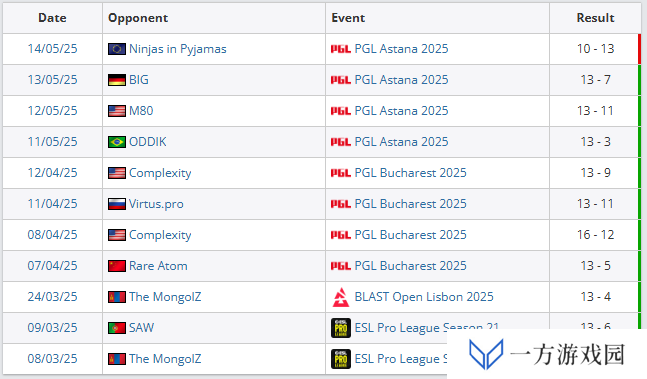Click the 16 - 12 result cell
Image resolution: width=647 pixels, height=379 pixels.
(595, 235)
